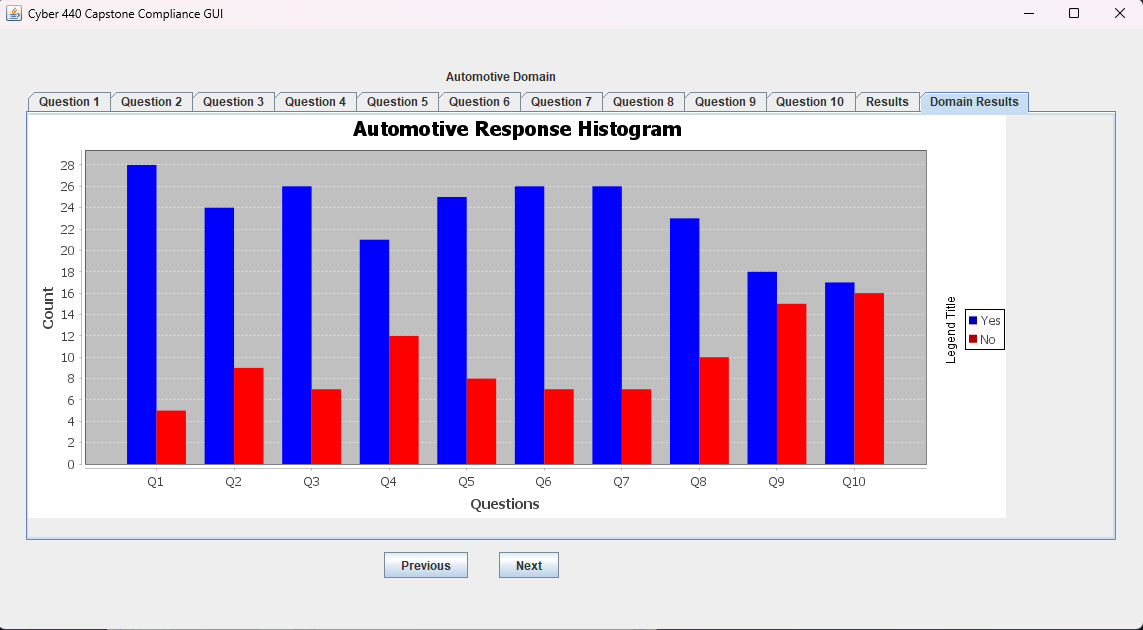This screenshot has width=1143, height=630.
Task: Switch to the Question 1 tab
Action: pos(69,102)
